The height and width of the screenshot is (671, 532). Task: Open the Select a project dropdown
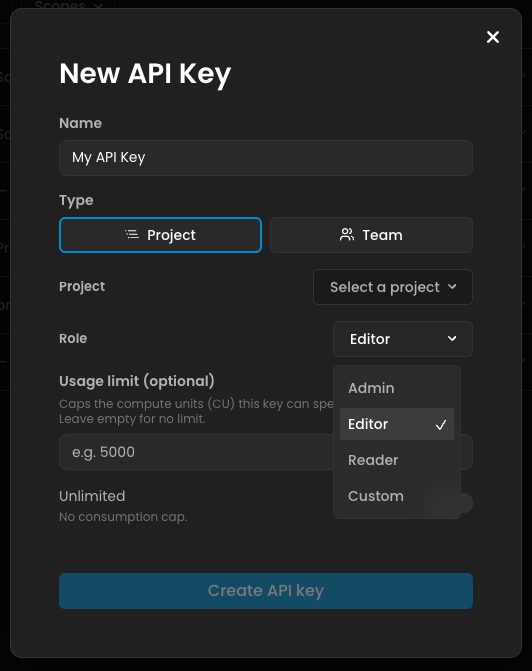(393, 287)
